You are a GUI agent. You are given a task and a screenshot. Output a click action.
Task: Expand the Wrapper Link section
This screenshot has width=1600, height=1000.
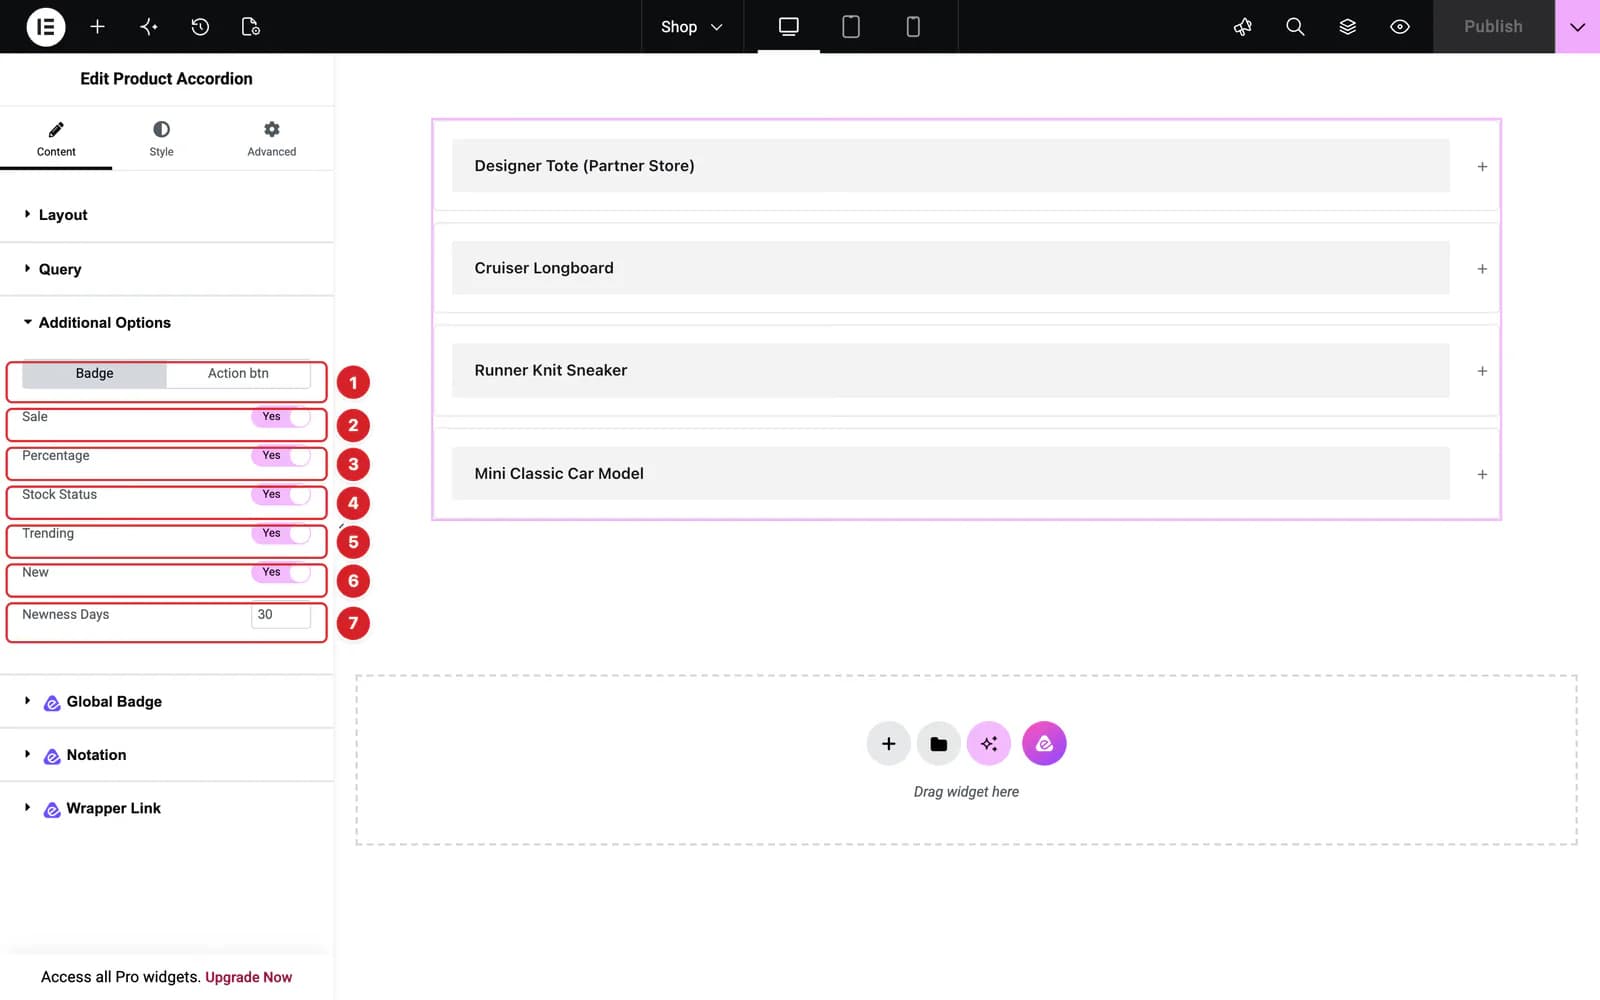coord(167,808)
